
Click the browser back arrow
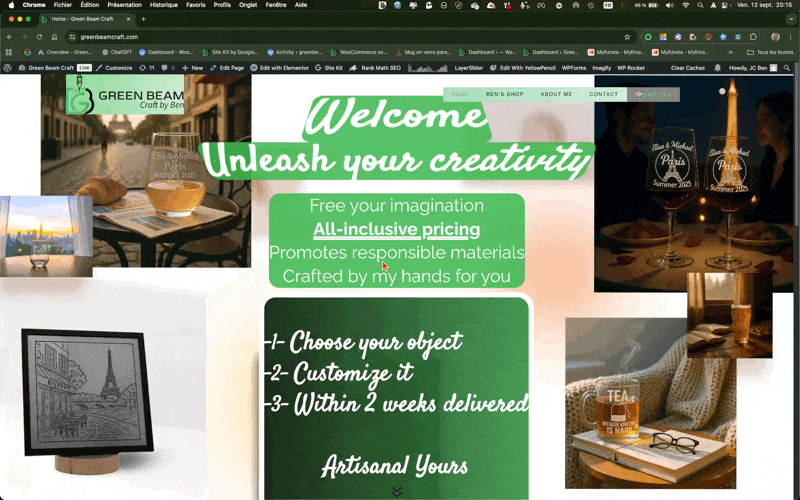coord(9,37)
